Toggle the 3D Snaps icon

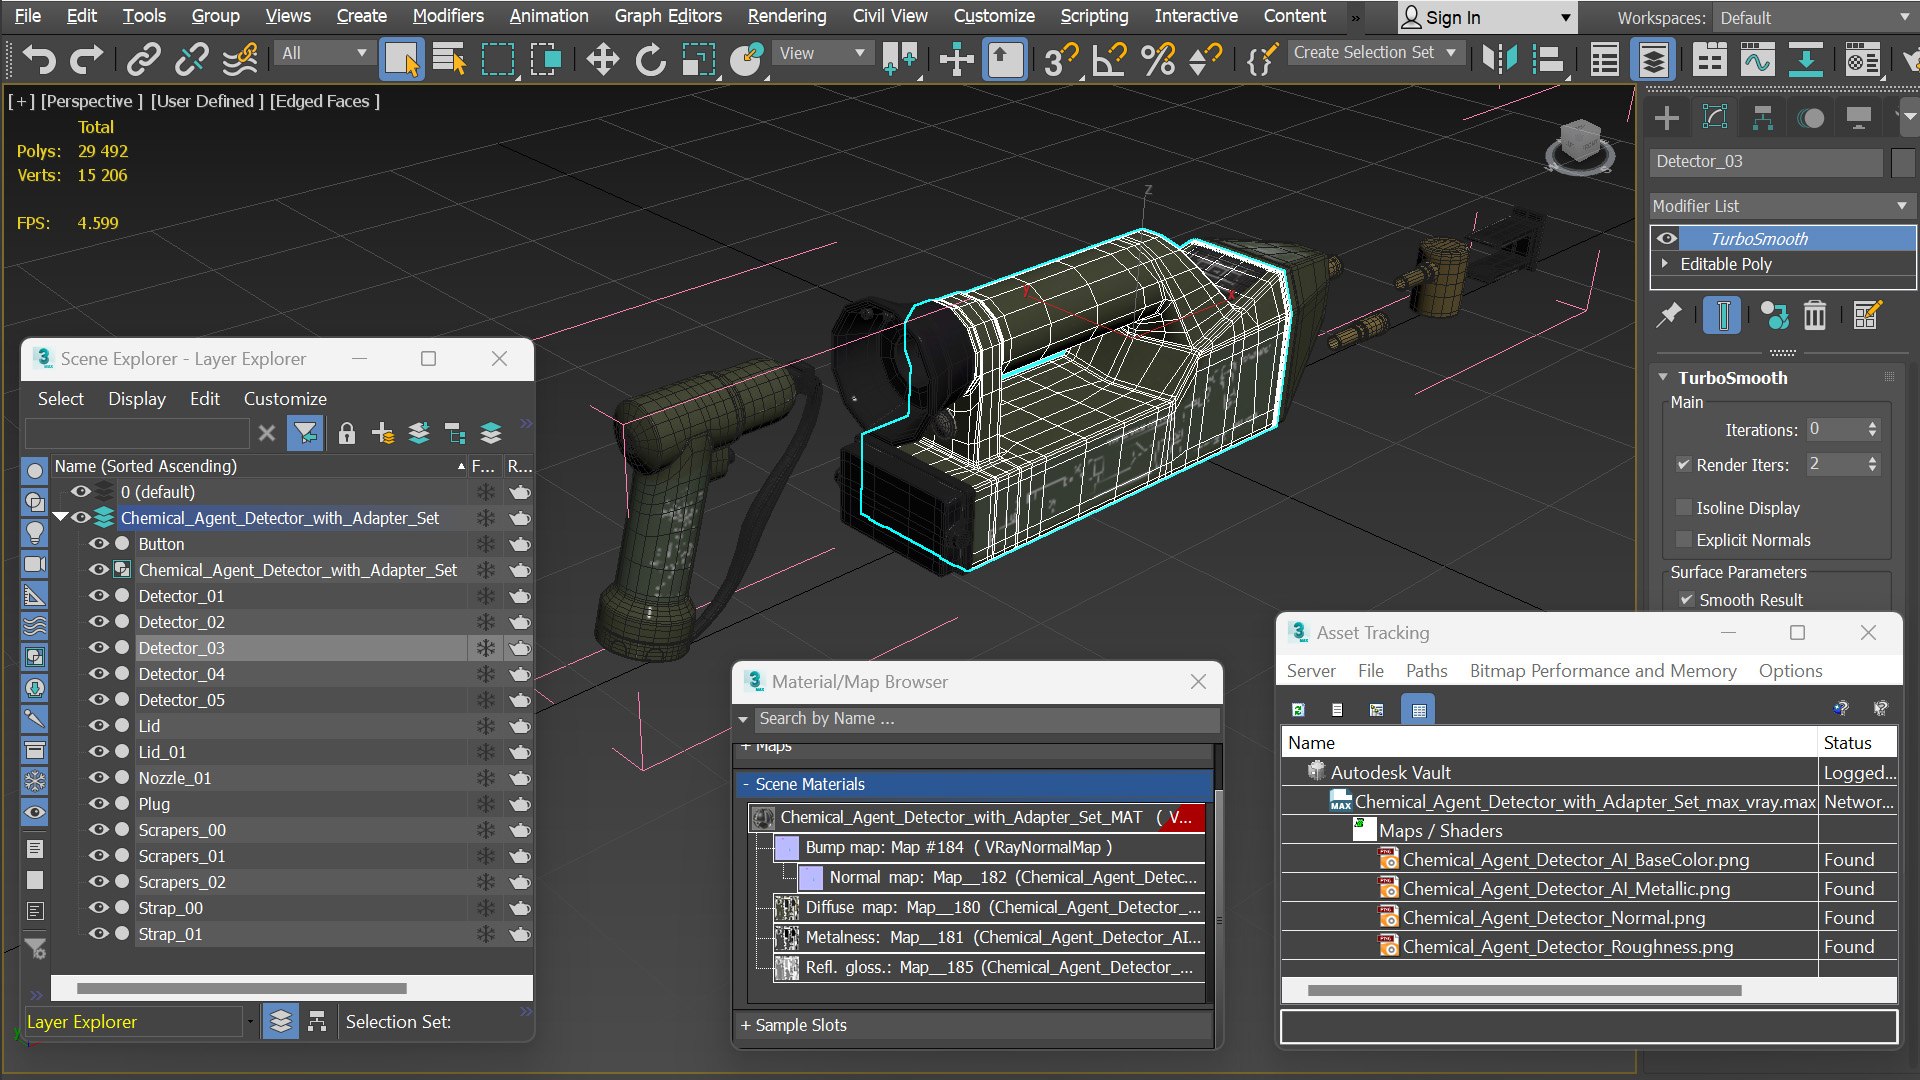1060,60
